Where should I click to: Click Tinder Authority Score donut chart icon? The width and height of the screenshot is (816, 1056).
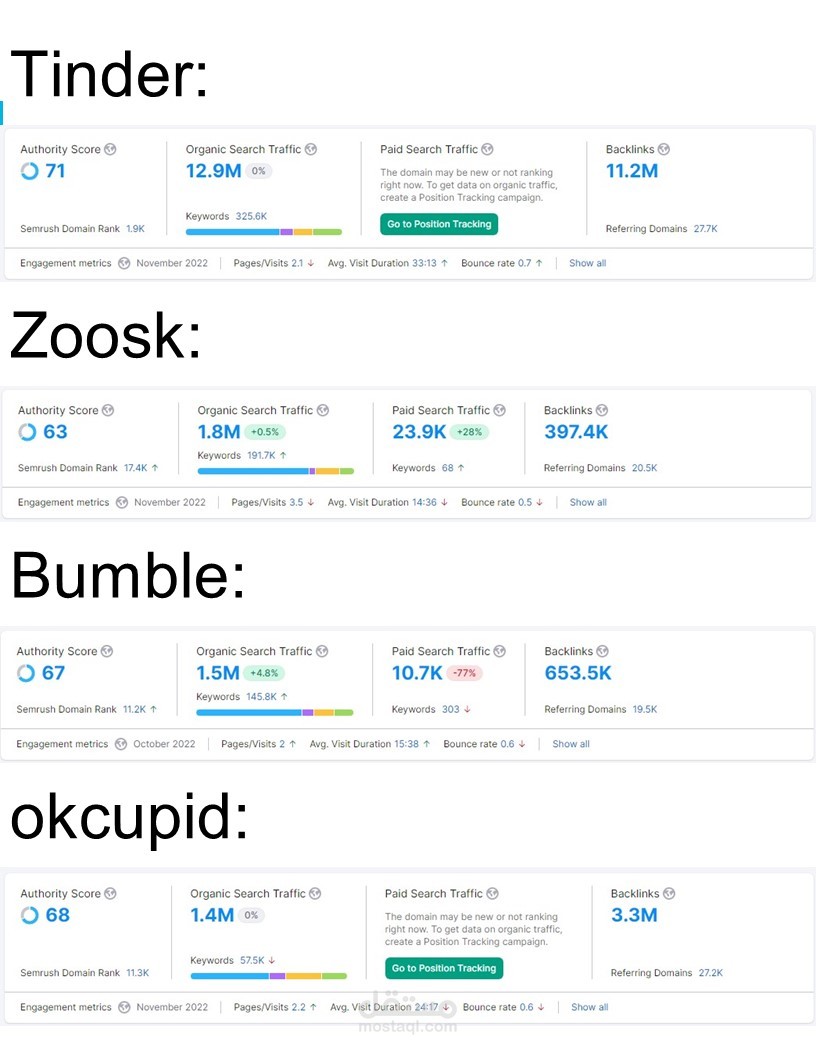(29, 171)
